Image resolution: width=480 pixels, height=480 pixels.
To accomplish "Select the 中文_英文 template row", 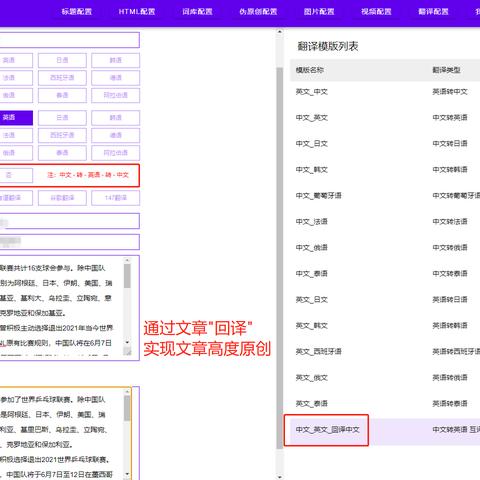I will point(385,118).
